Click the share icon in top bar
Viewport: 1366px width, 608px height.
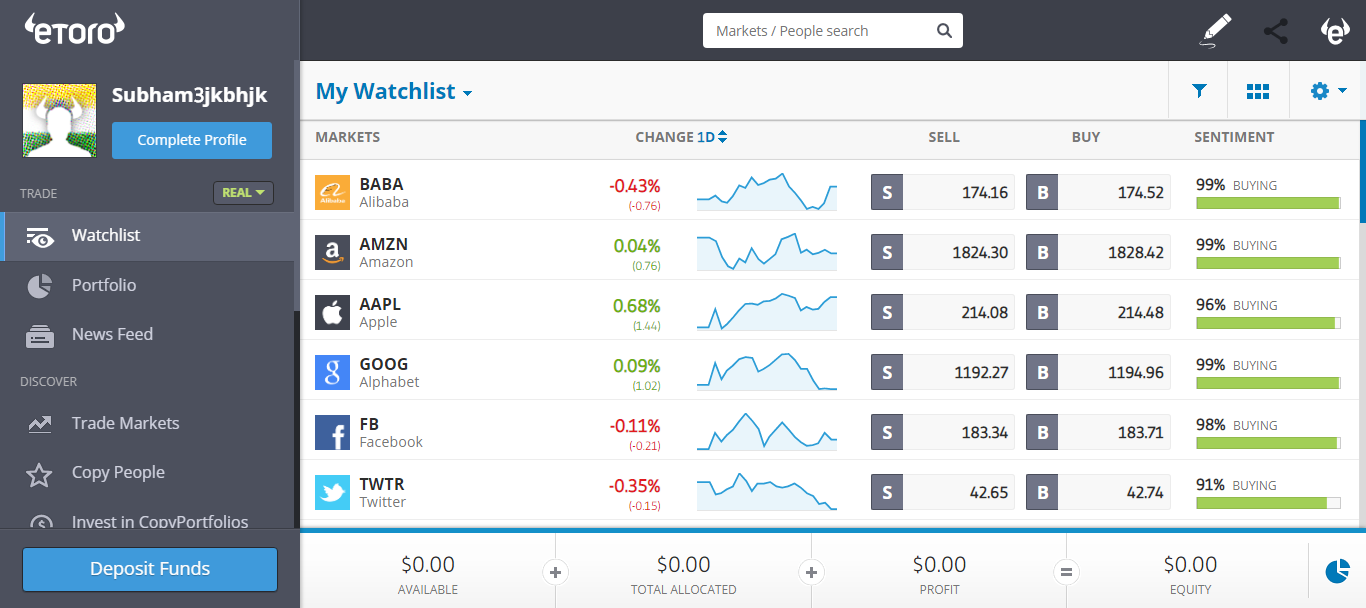tap(1276, 31)
